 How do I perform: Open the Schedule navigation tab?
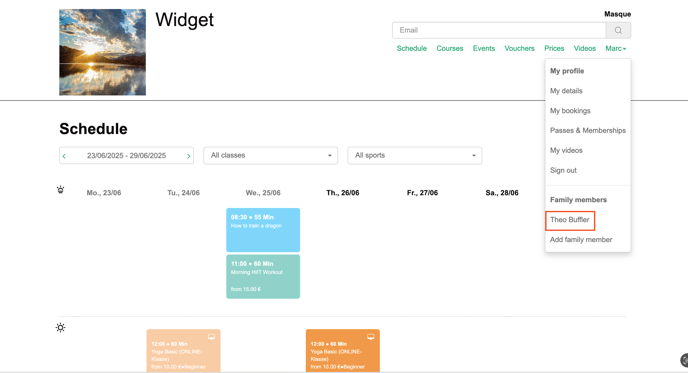(412, 48)
